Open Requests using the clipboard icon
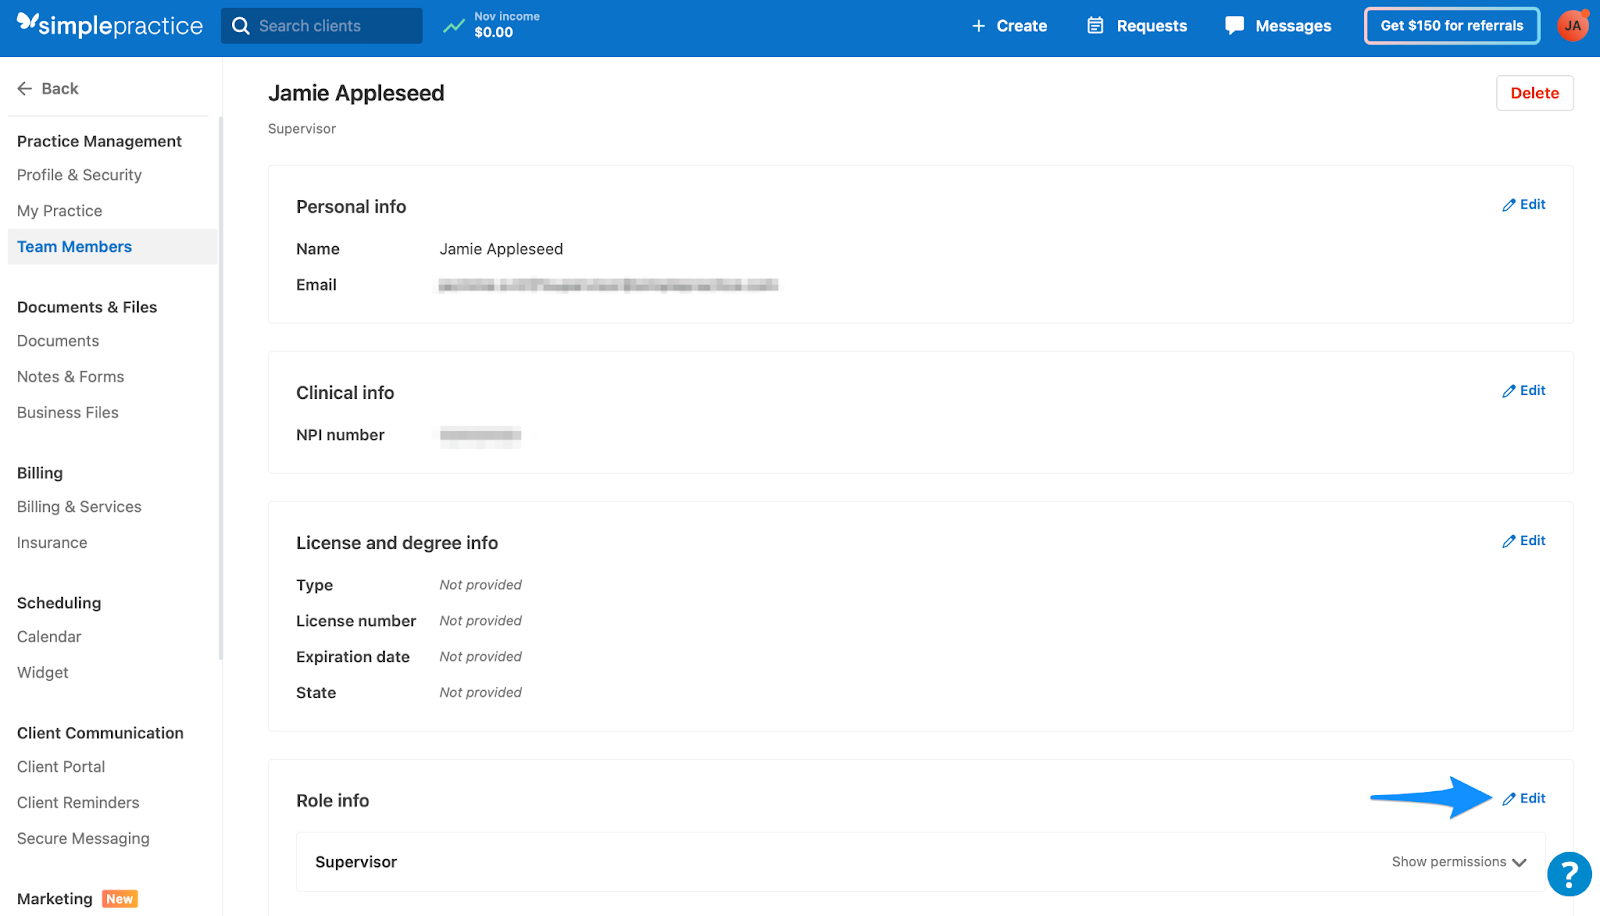Screen dimensions: 1600x916 pos(1095,25)
